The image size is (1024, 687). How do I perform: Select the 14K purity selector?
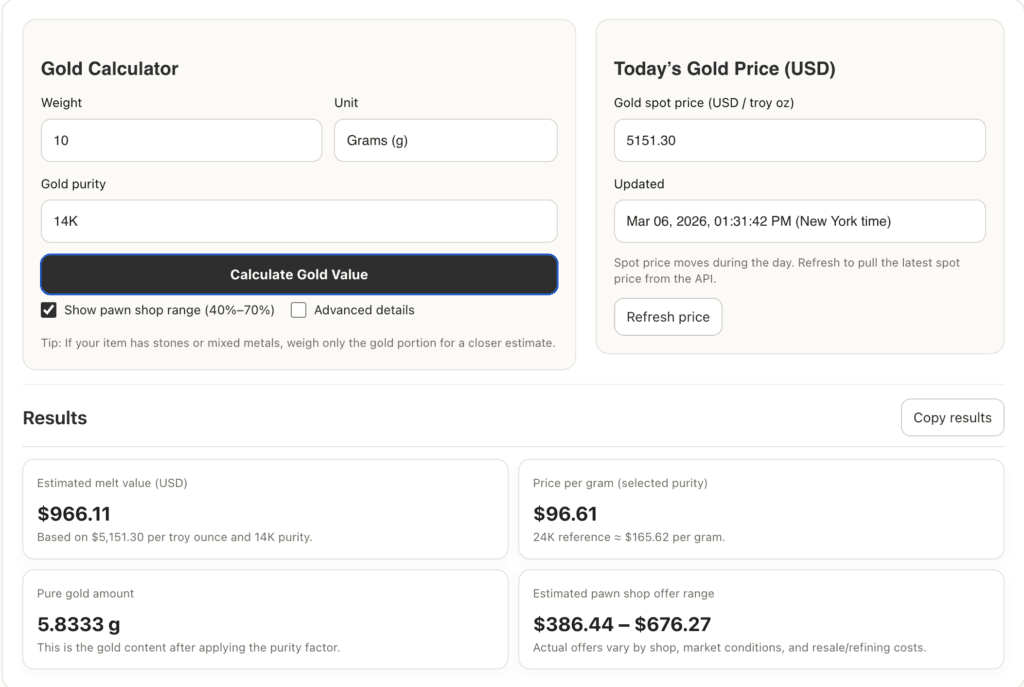298,221
